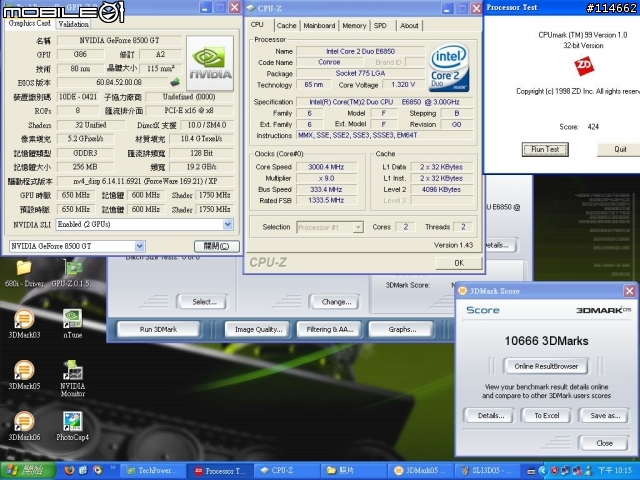Viewport: 640px width, 480px height.
Task: Switch to SLI3D05 taskbar item
Action: (x=485, y=471)
